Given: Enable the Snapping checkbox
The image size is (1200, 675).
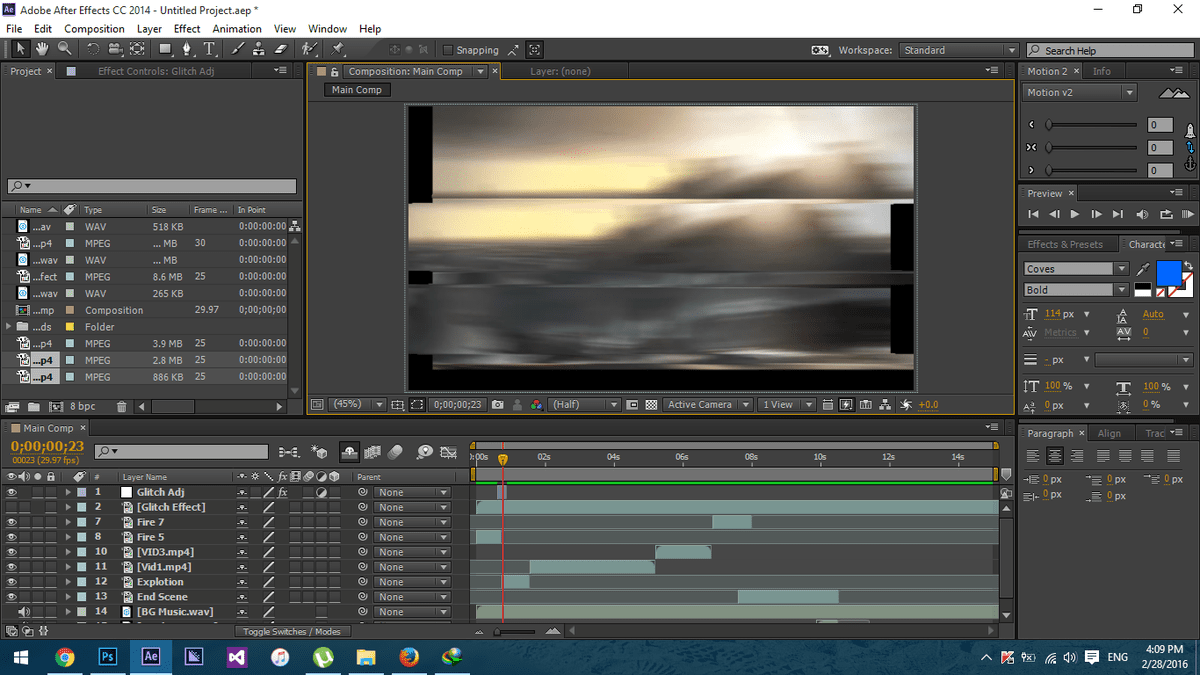Looking at the screenshot, I should coord(447,50).
